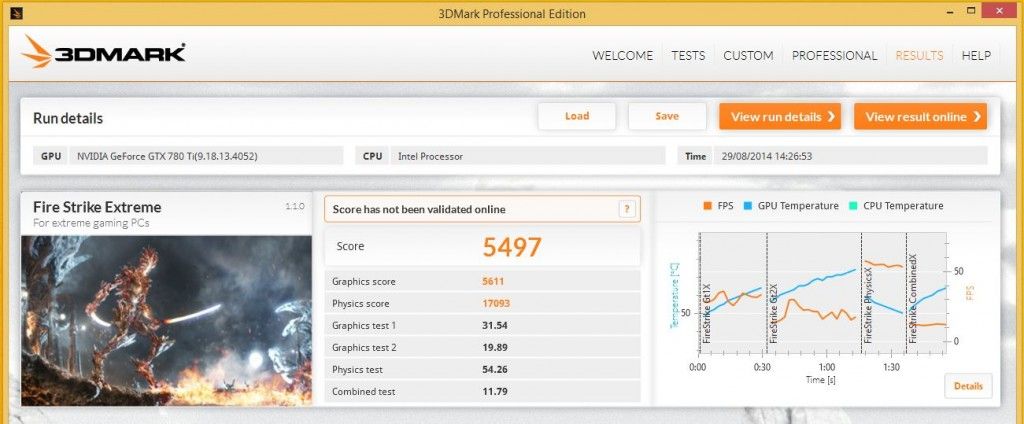Click the overall score 5497
Screen dimensions: 1024x424
[512, 247]
